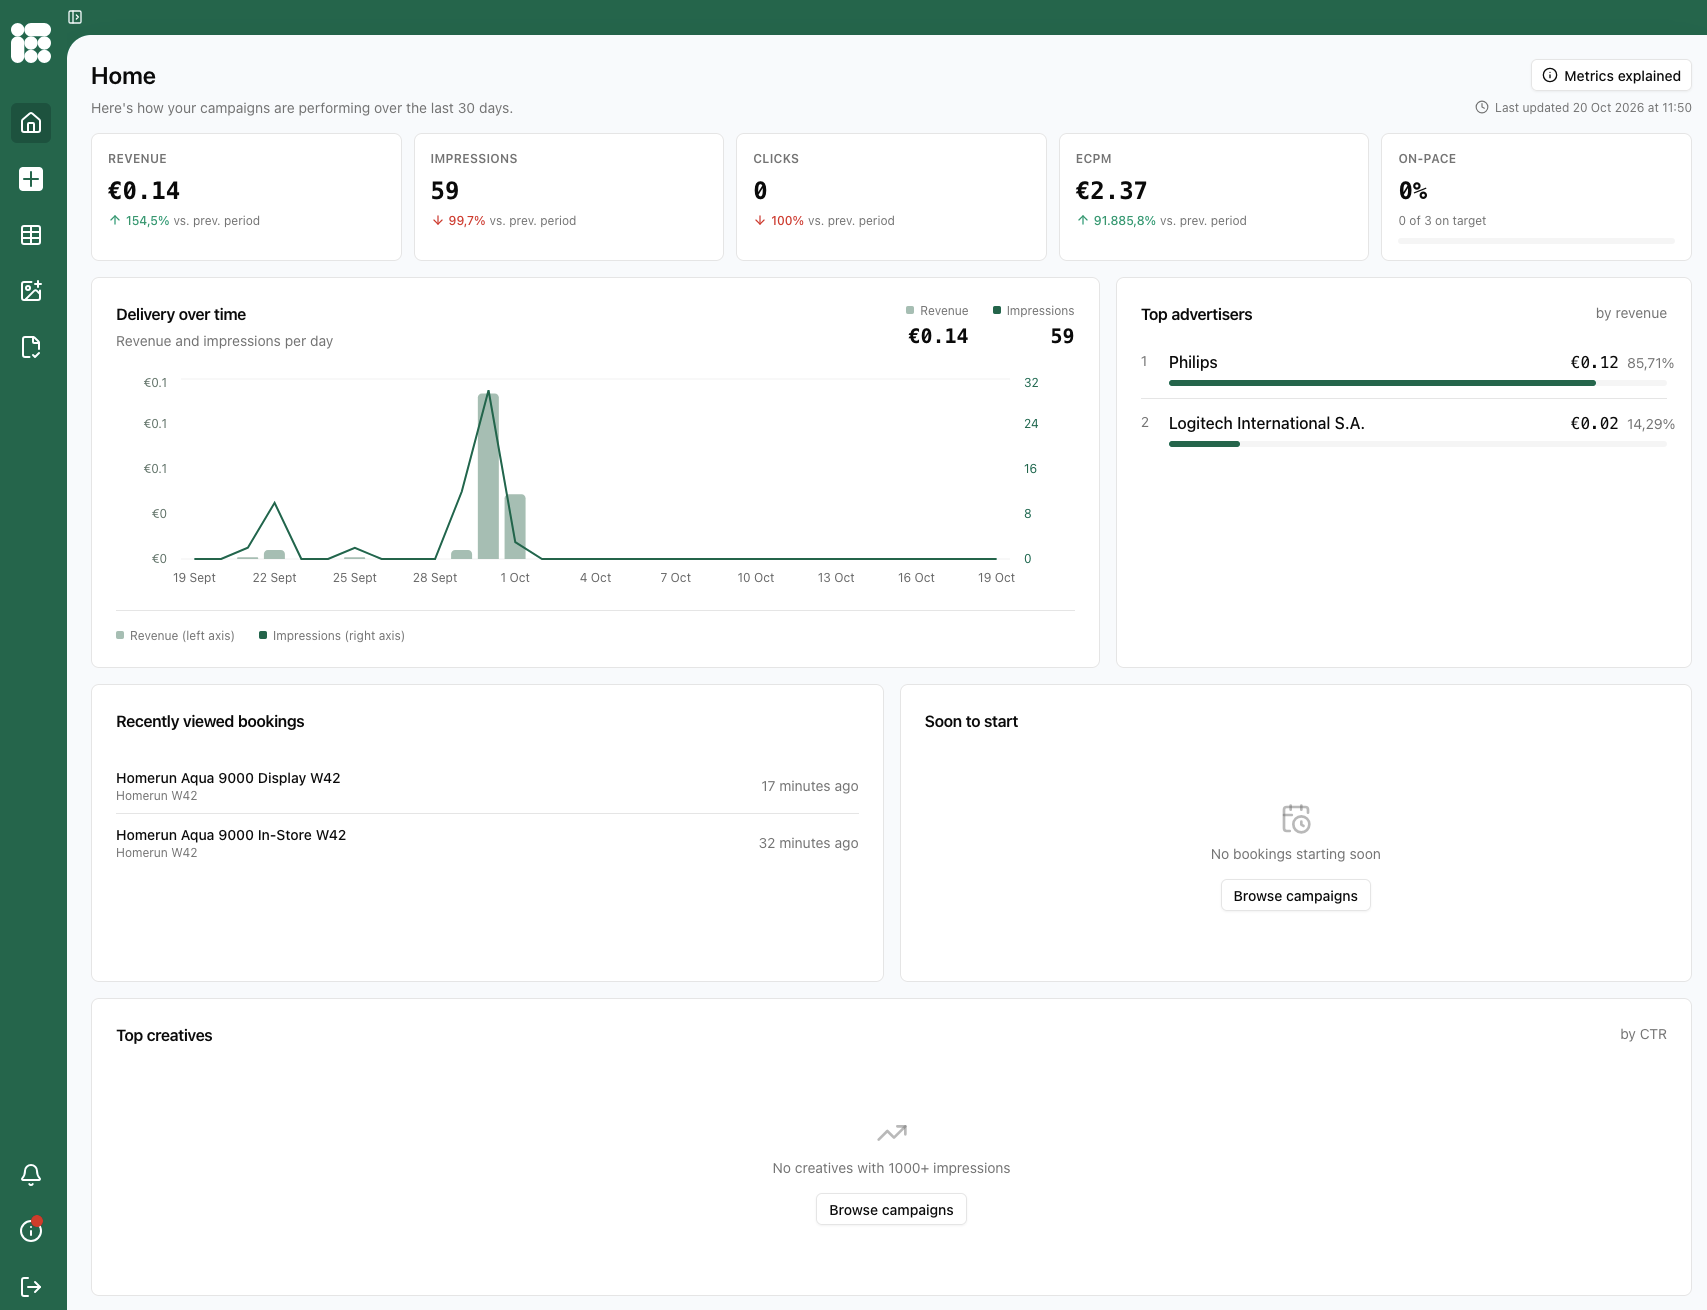Click the Impressions legend at chart top

pyautogui.click(x=1033, y=311)
